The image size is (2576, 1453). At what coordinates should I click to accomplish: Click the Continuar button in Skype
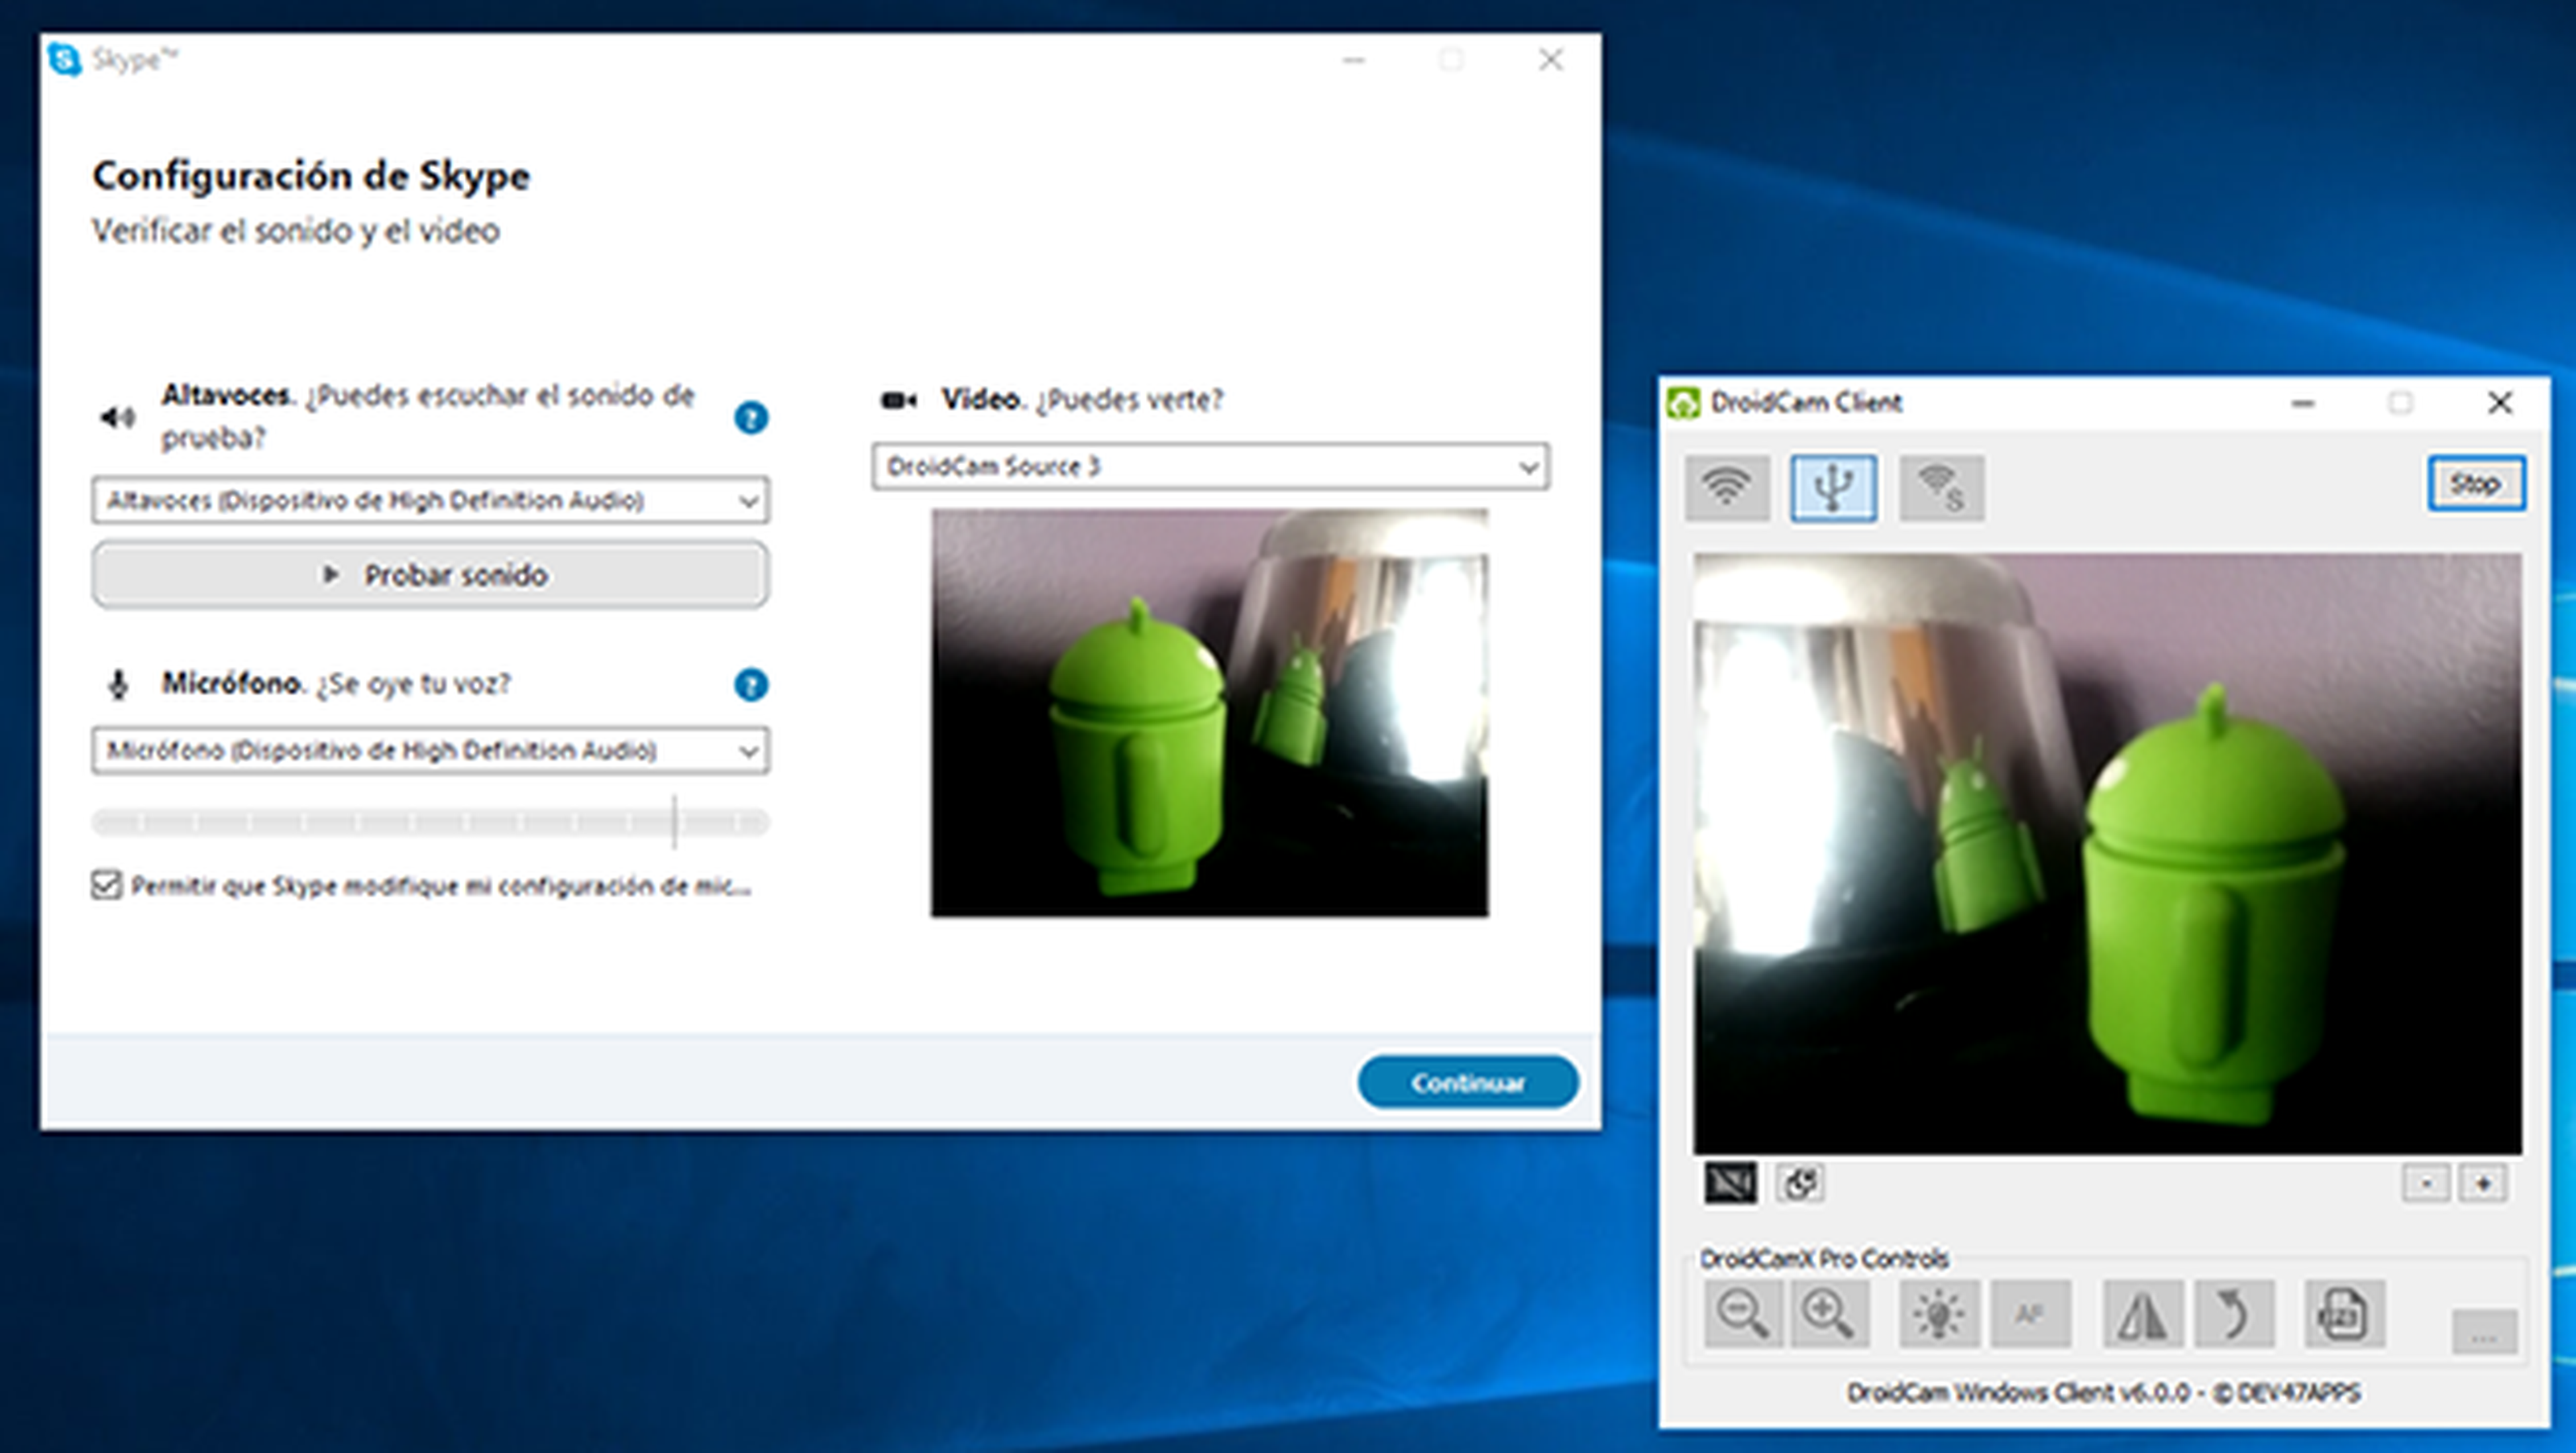coord(1467,1082)
